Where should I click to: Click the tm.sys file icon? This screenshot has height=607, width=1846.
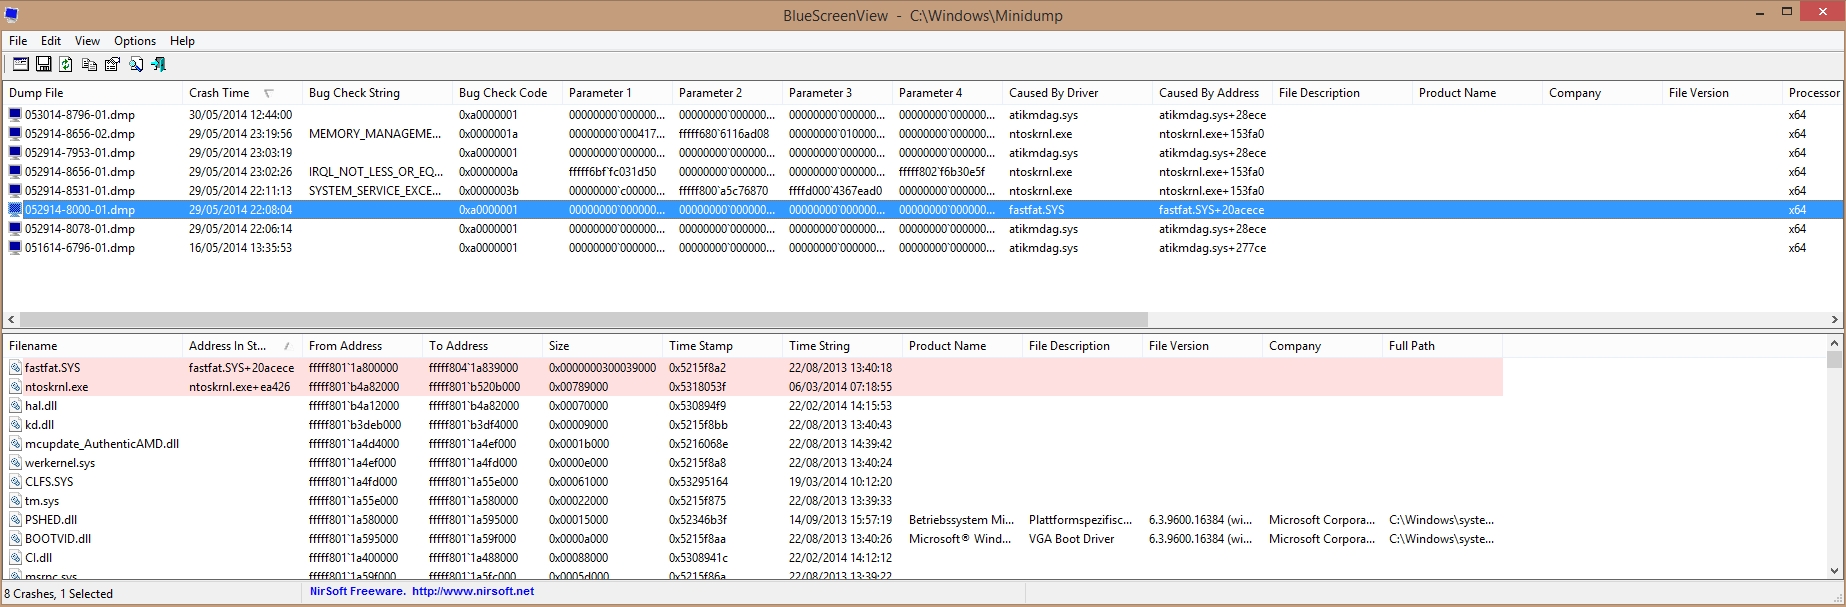16,501
